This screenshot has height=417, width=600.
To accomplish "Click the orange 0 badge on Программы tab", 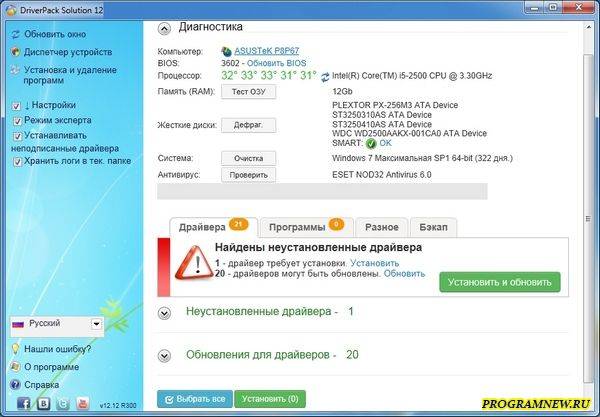I will [x=336, y=224].
